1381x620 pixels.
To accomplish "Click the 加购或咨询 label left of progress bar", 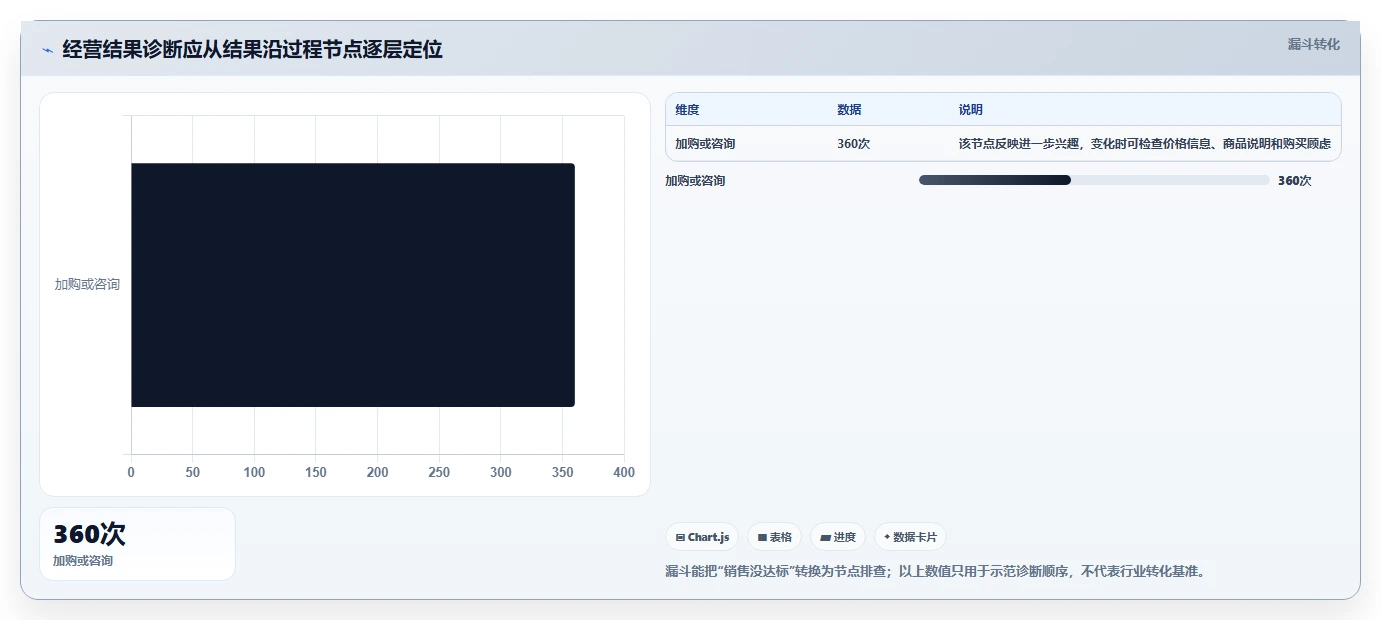I will [695, 181].
